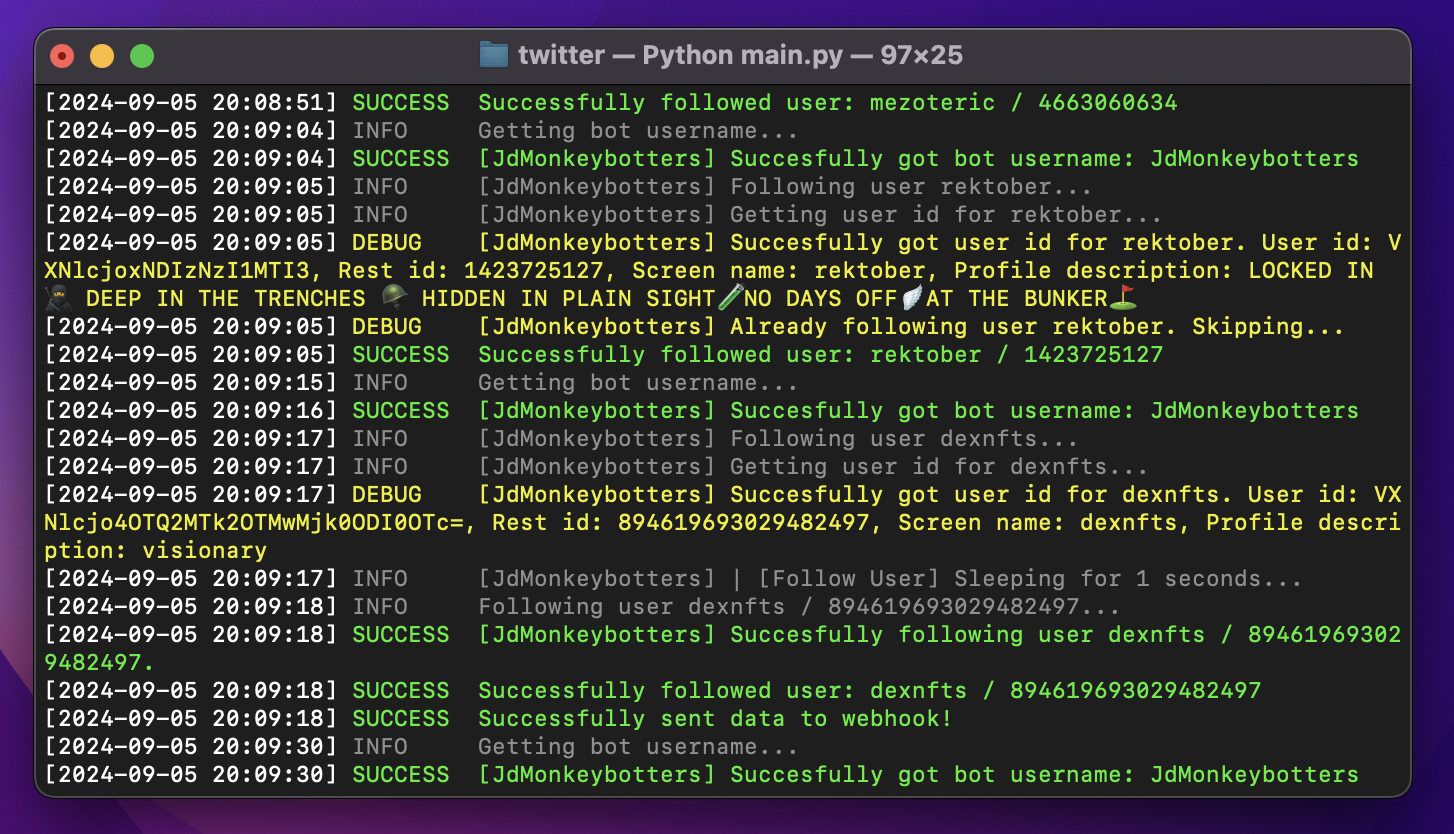Click 'Following user dexnfts...' with JdMonkeybotters prefix

pyautogui.click(x=904, y=438)
